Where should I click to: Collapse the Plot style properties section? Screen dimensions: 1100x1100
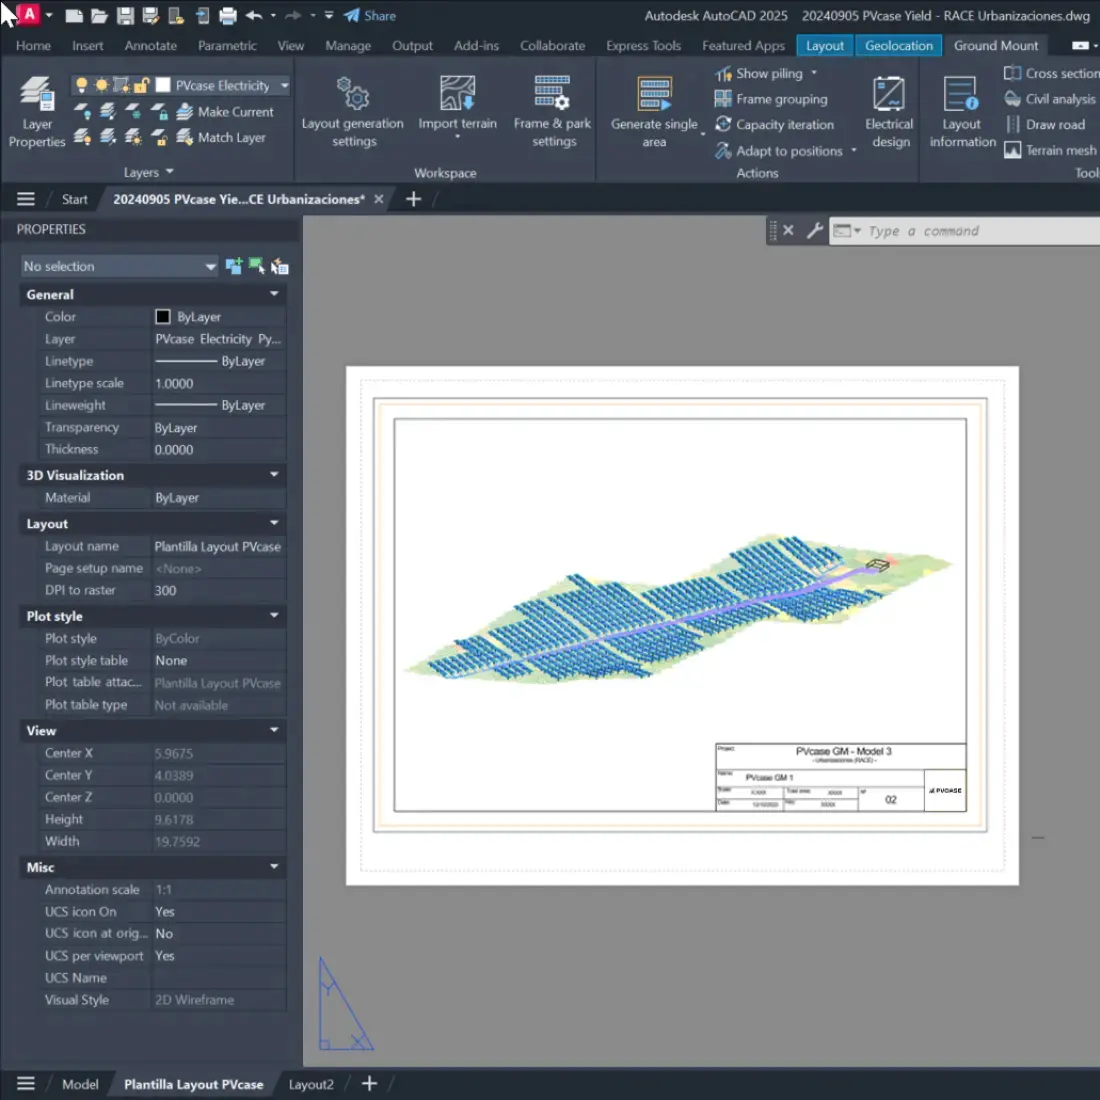(x=273, y=616)
